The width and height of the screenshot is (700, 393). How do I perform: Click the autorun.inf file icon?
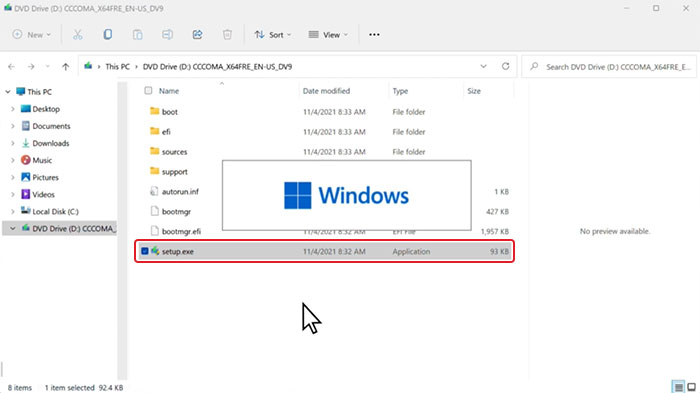pos(154,191)
